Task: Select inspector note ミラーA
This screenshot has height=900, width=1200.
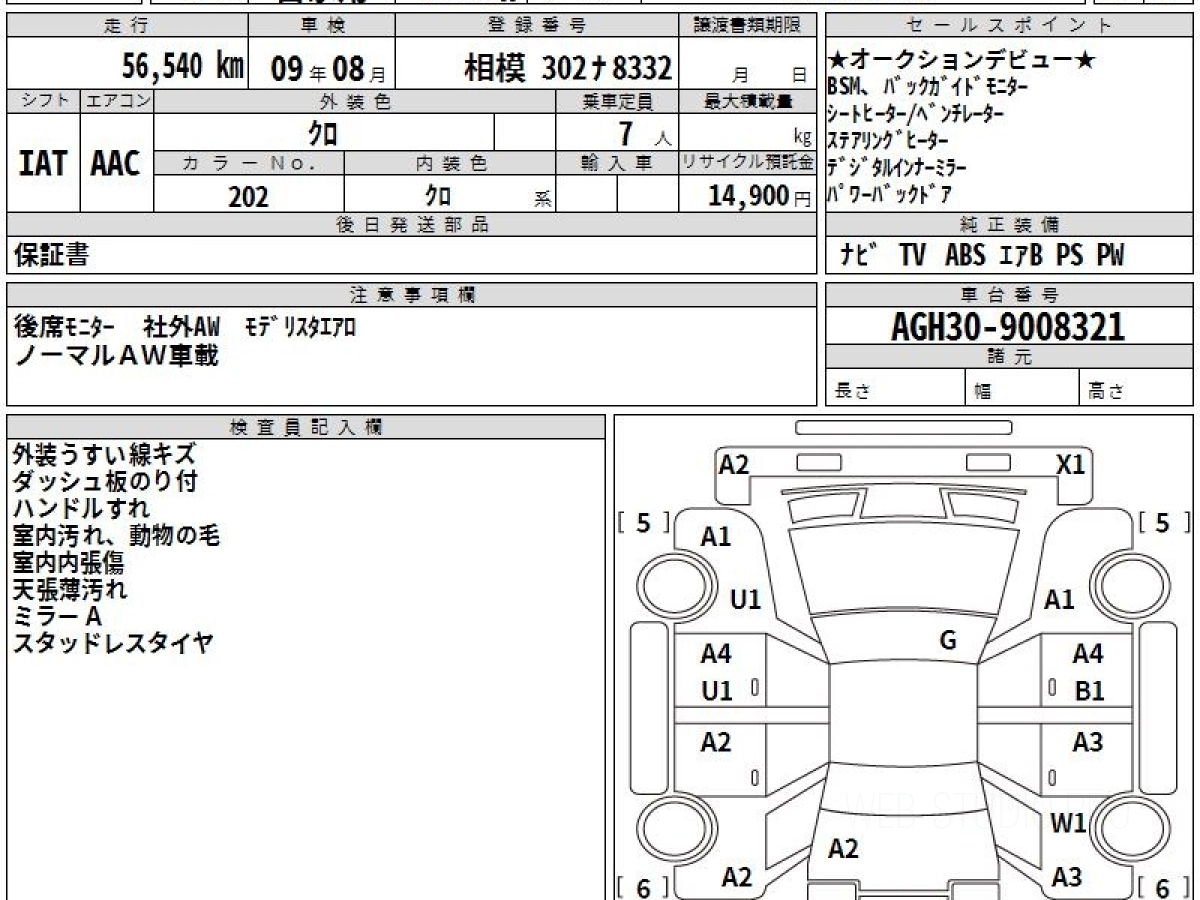Action: tap(57, 617)
